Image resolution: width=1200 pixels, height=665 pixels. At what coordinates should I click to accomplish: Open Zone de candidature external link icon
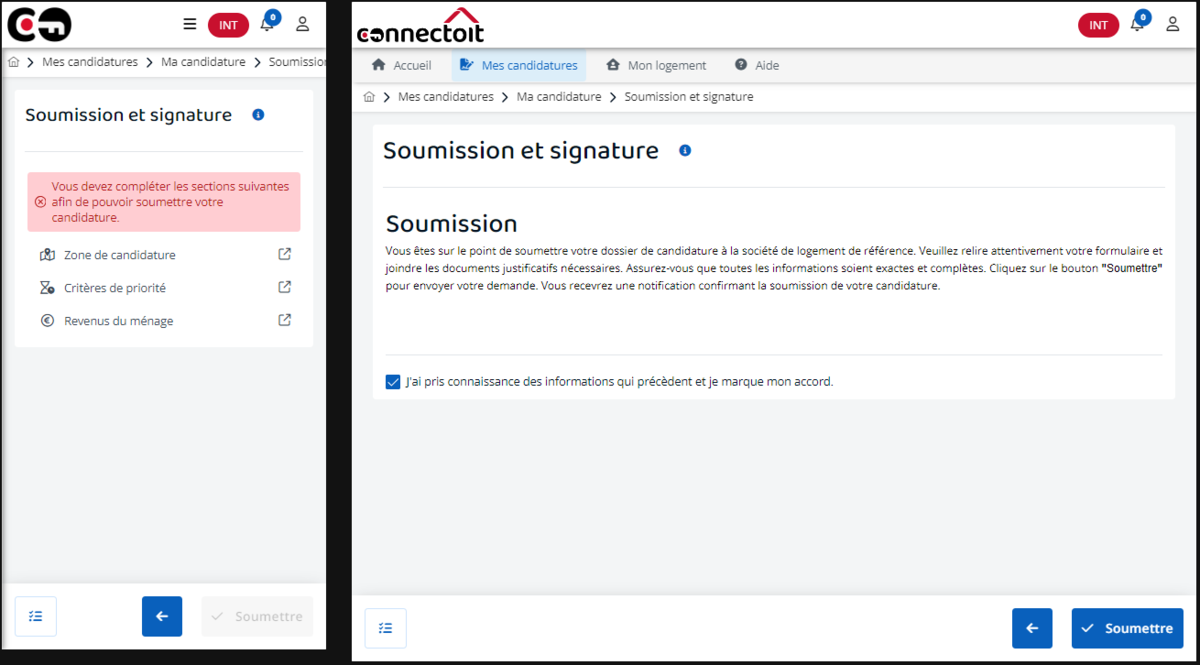[285, 254]
